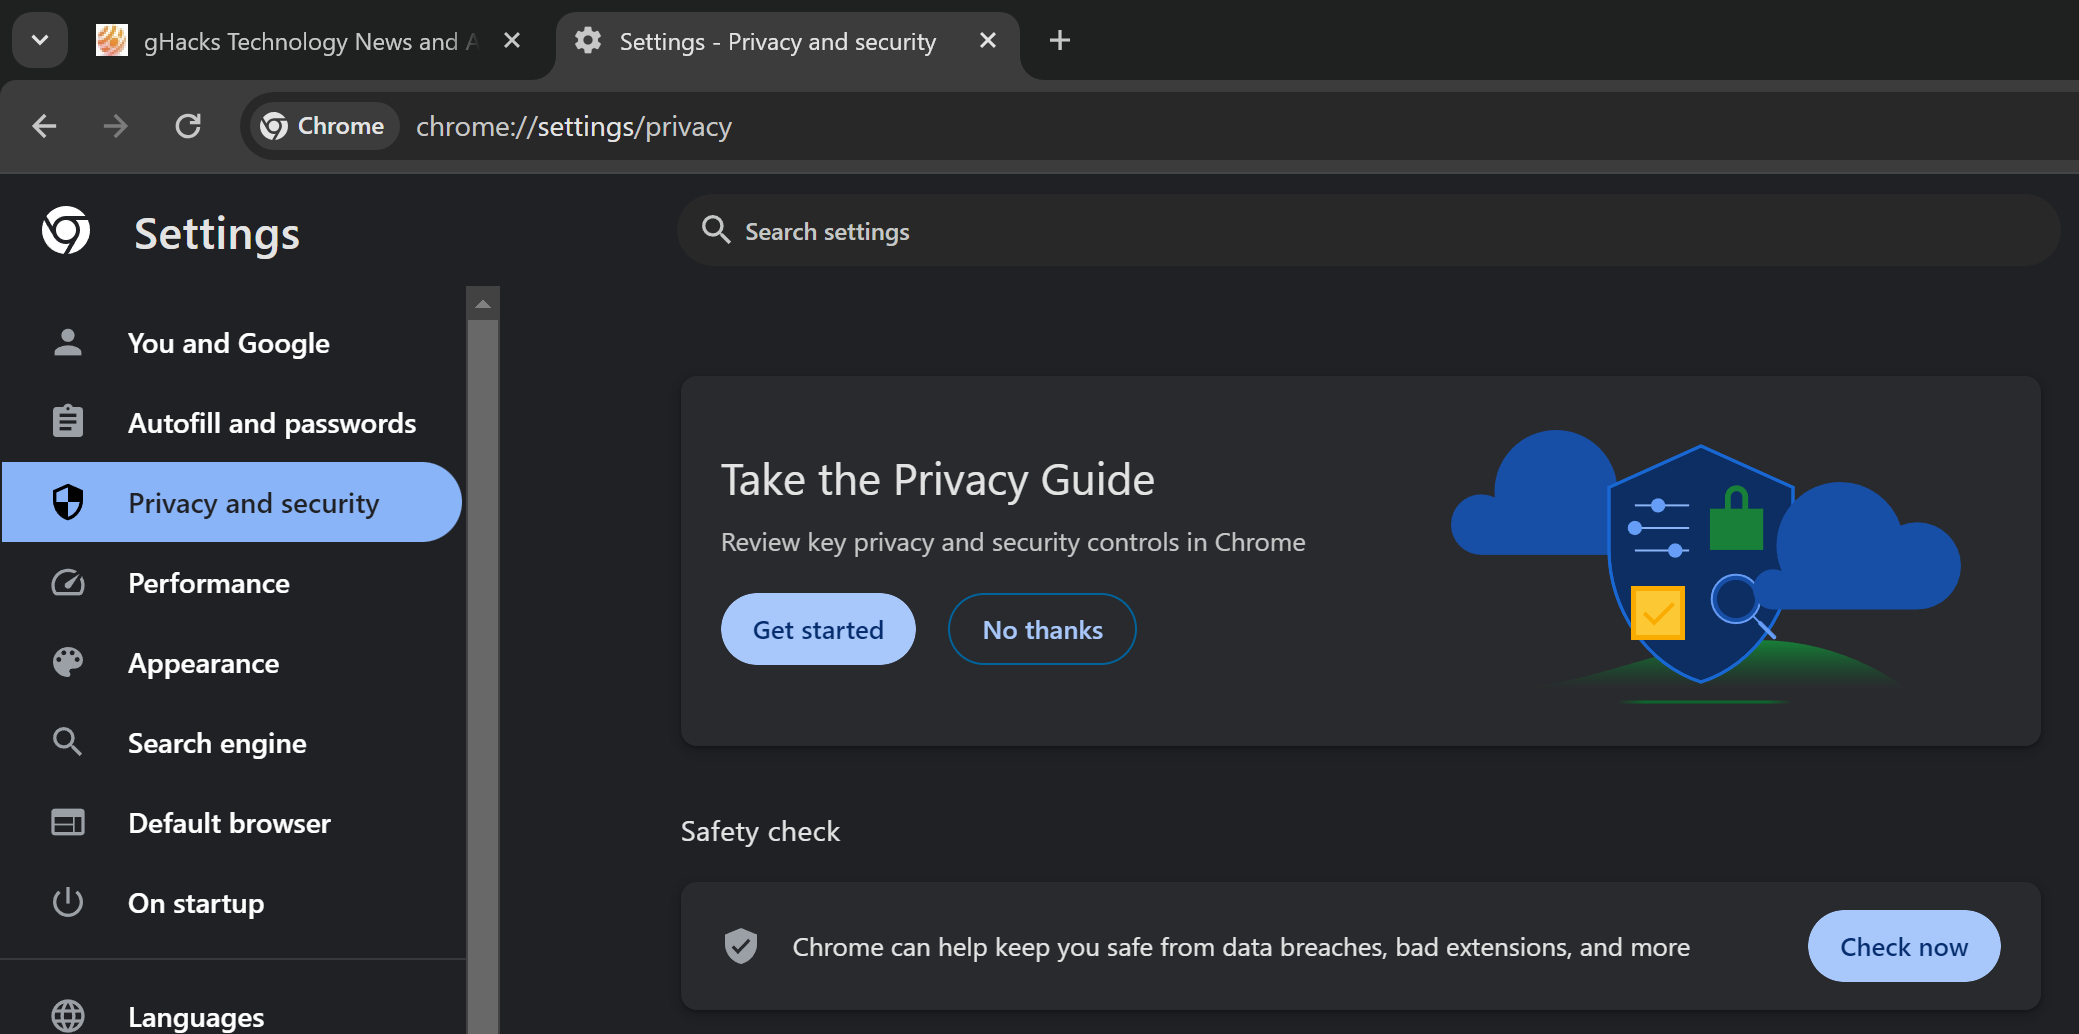Click the 'Review key privacy and security controls' text
The image size is (2079, 1034).
point(1013,542)
